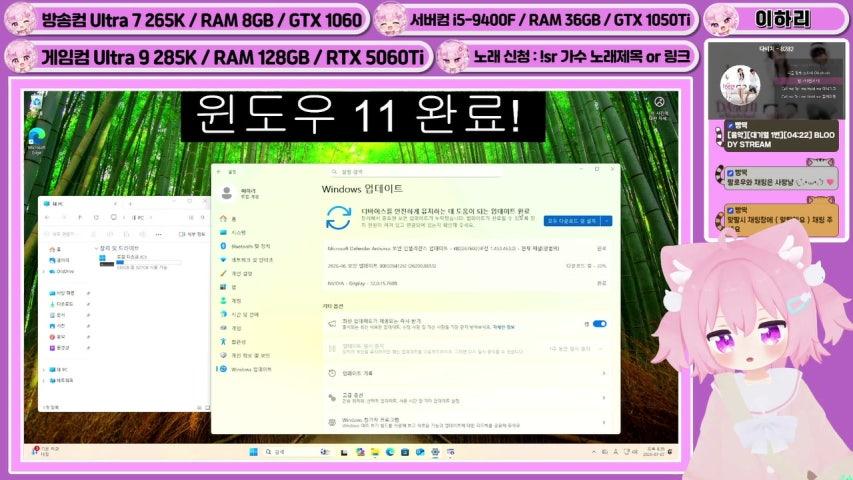Click the C: drive storage usage bar

[x=149, y=262]
